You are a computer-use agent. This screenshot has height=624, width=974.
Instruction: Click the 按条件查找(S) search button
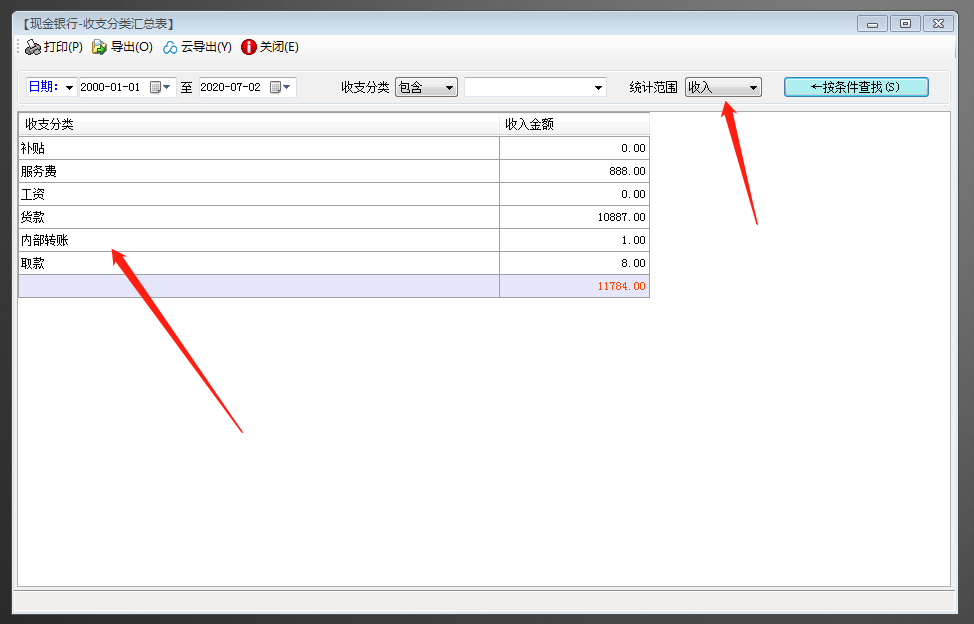point(856,87)
